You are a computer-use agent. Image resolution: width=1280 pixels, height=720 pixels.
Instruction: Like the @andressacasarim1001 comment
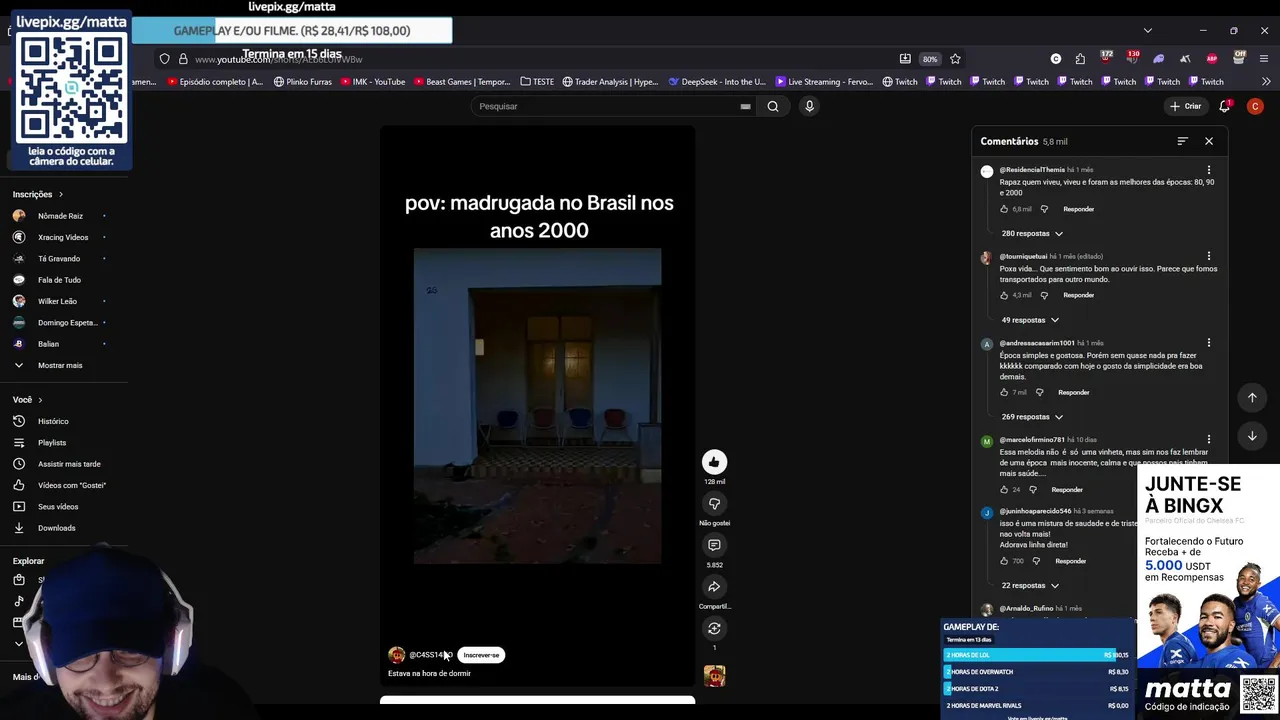tap(1004, 392)
